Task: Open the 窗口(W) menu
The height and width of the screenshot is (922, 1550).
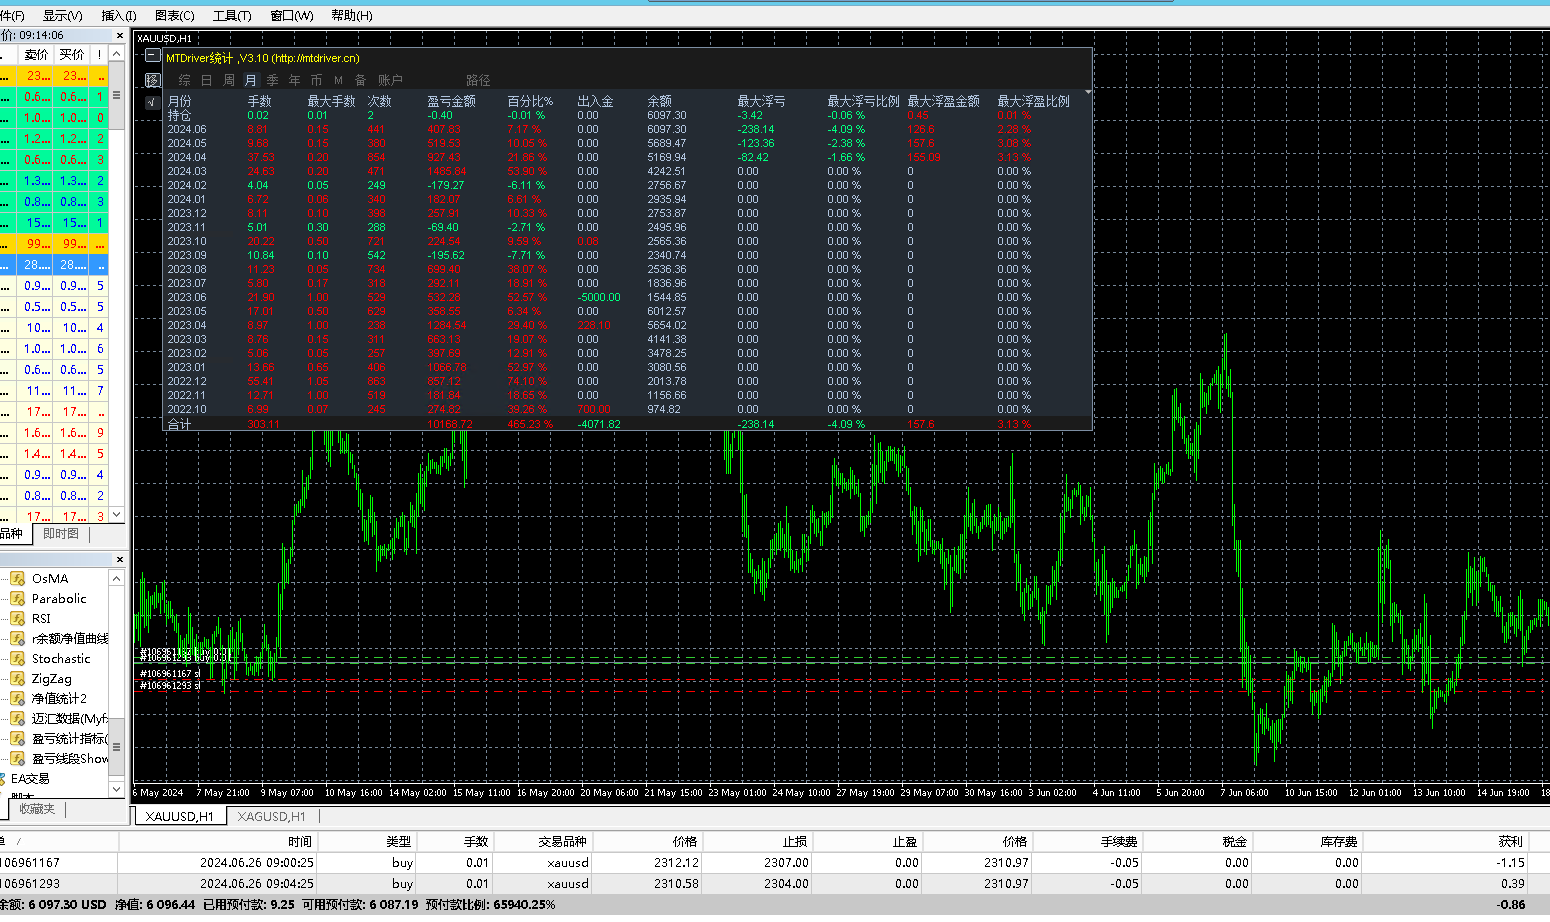Action: (292, 15)
